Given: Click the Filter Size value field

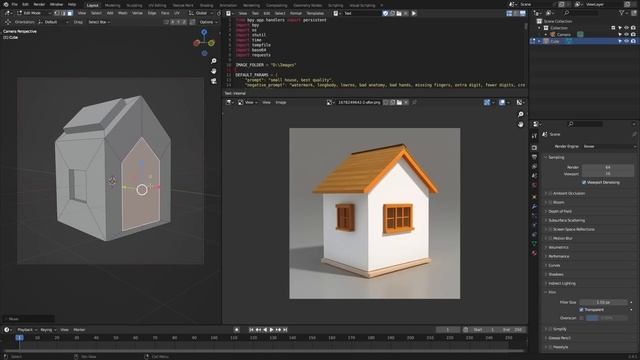Looking at the screenshot, I should point(603,302).
